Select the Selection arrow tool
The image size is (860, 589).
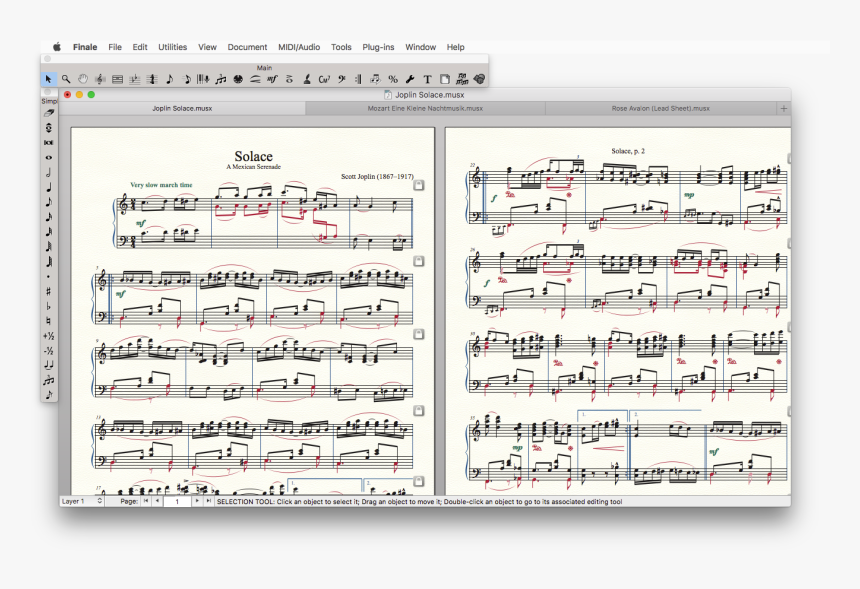(48, 79)
